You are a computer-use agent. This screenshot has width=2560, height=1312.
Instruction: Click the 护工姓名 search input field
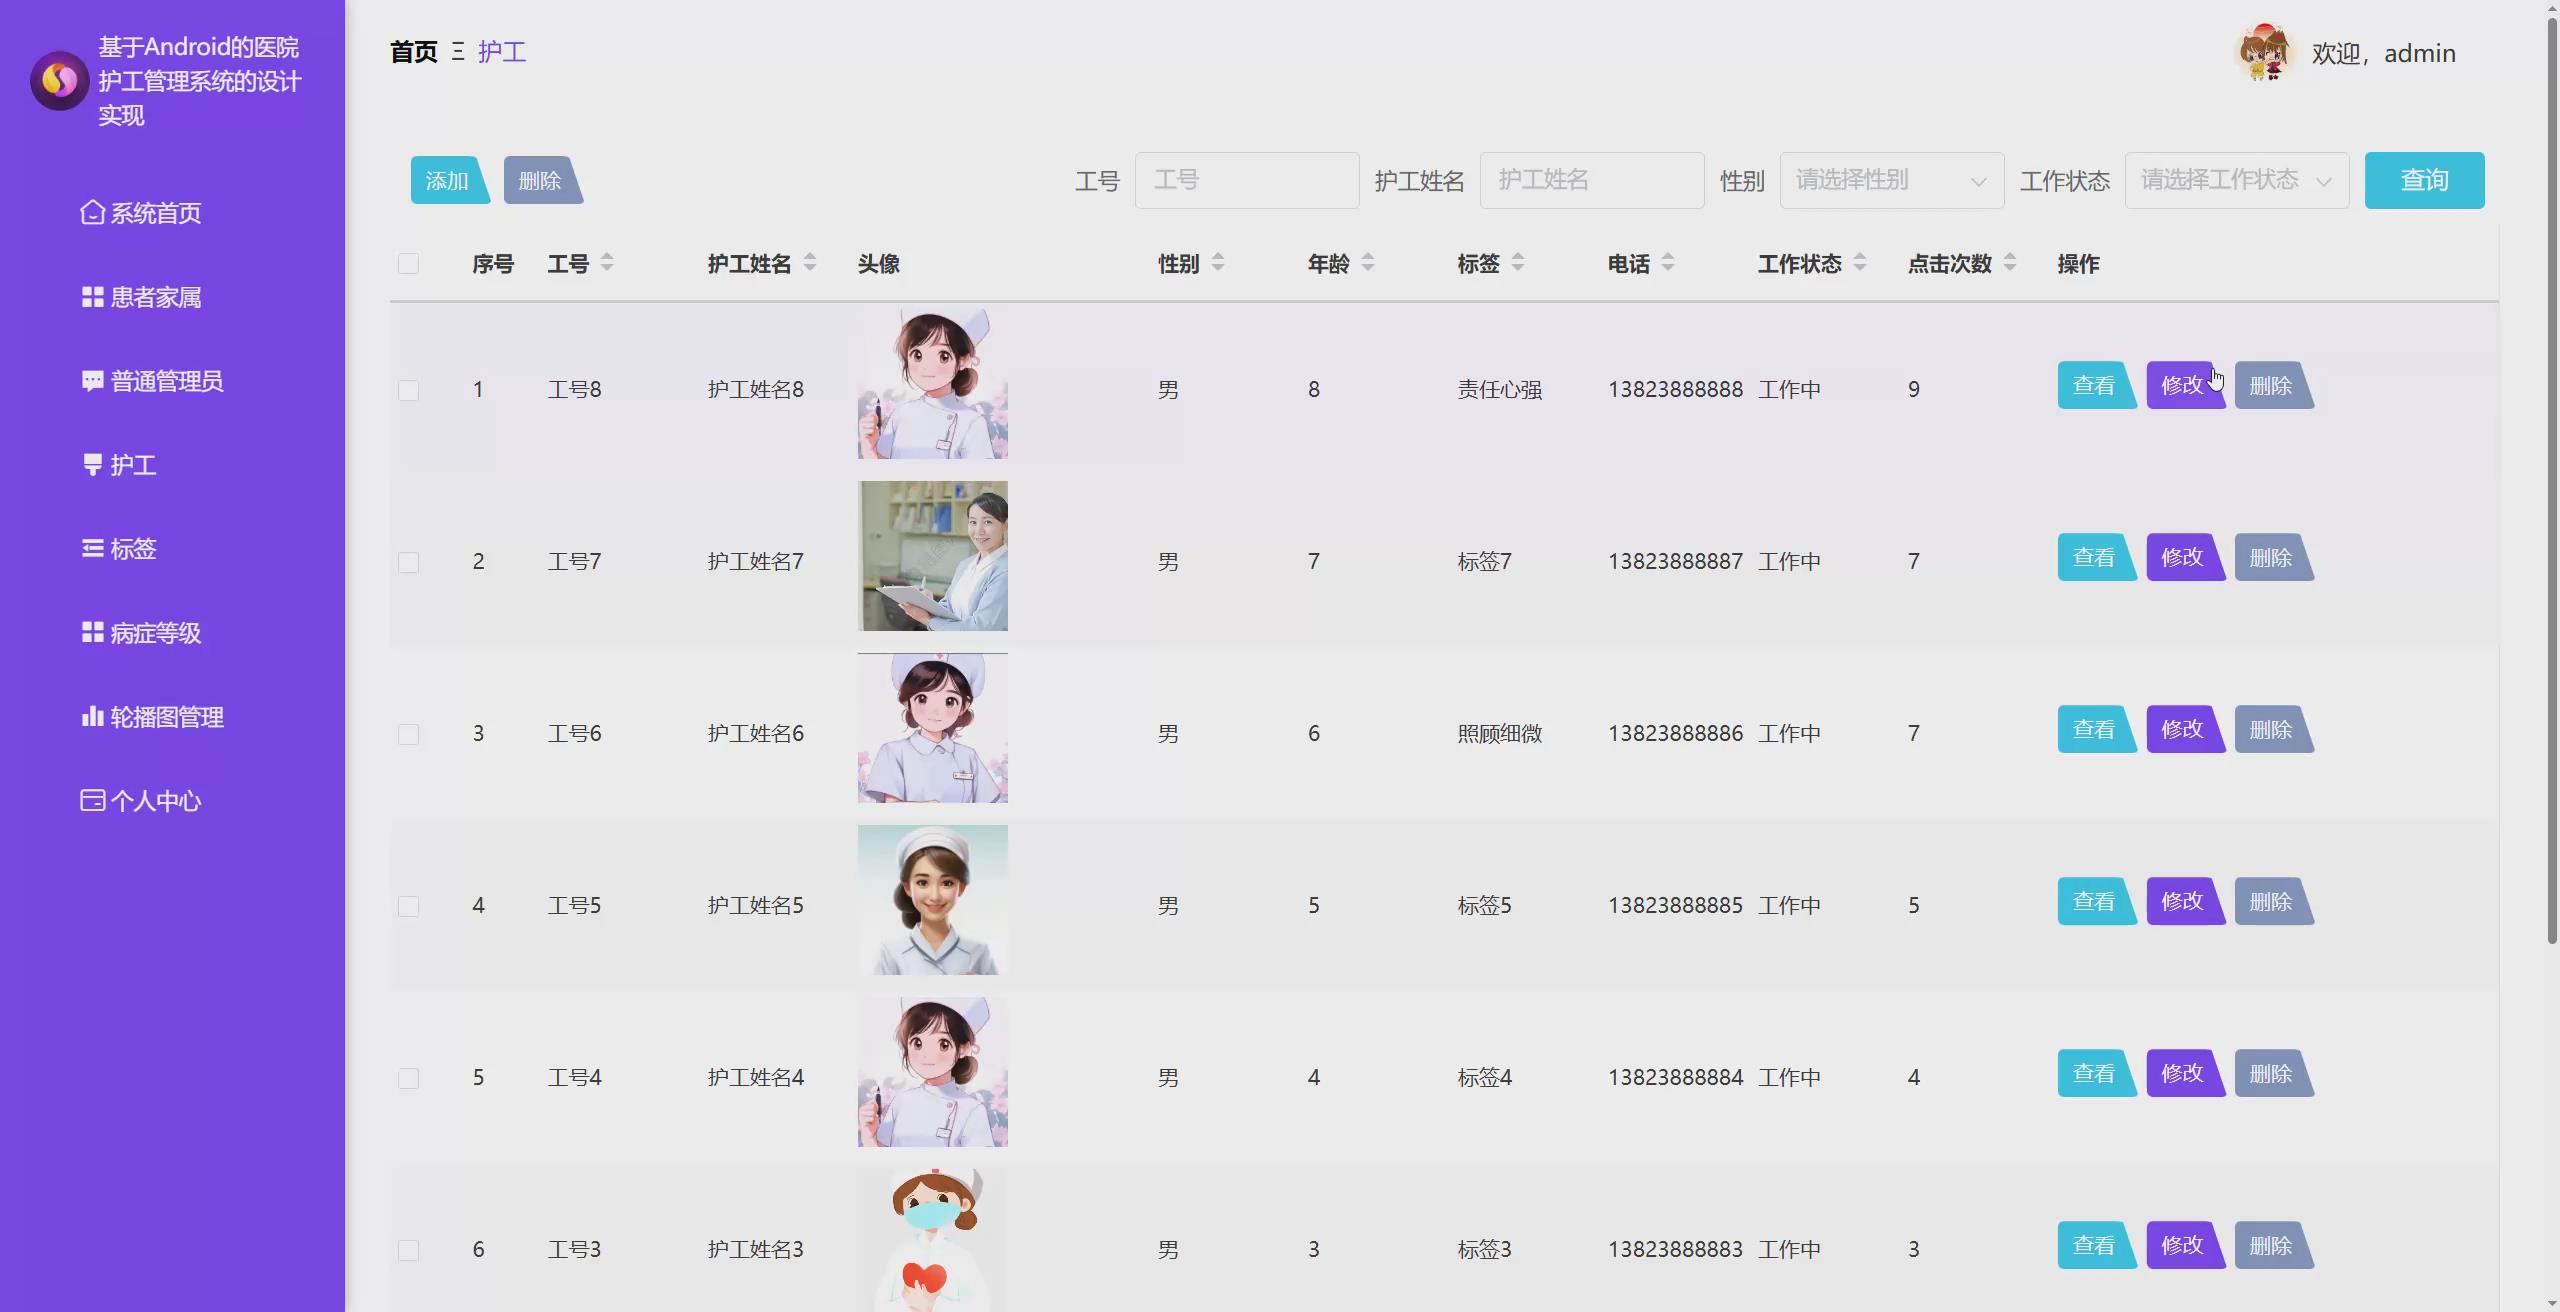[1591, 181]
